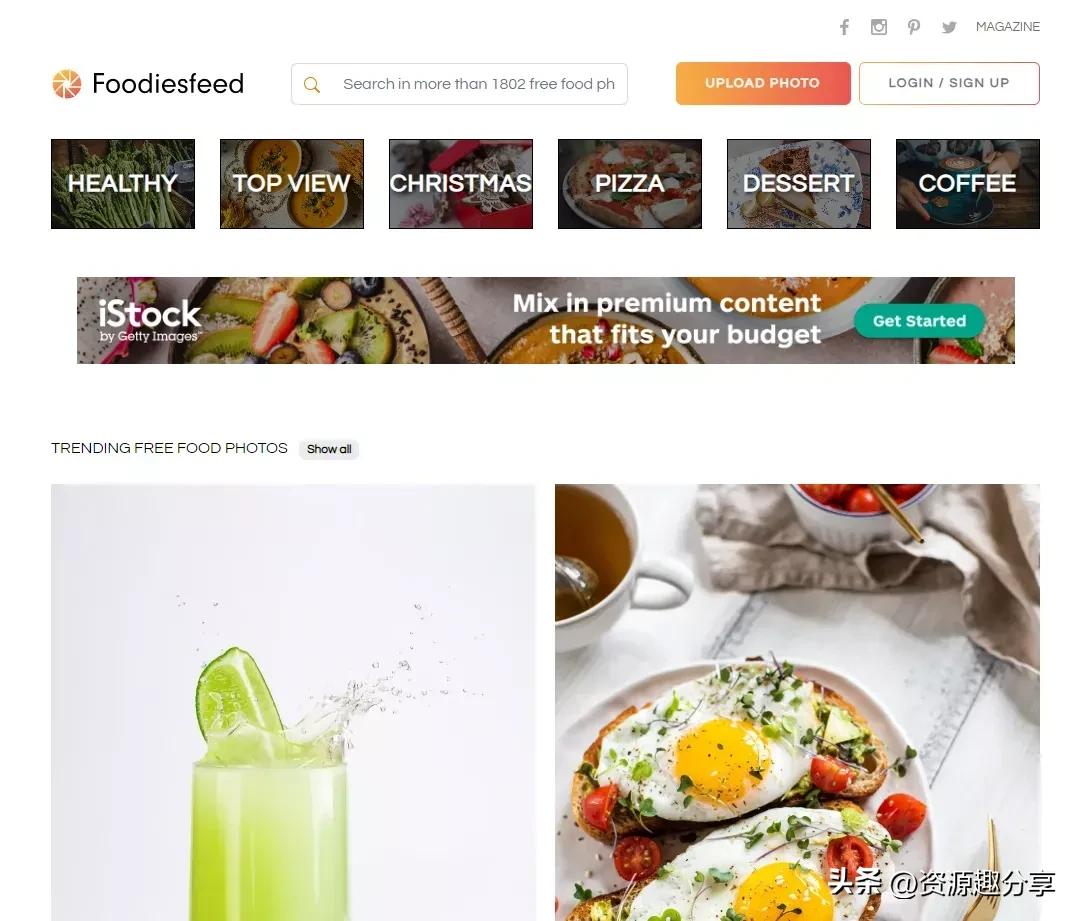The height and width of the screenshot is (921, 1080).
Task: Open the Facebook social icon
Action: (x=844, y=27)
